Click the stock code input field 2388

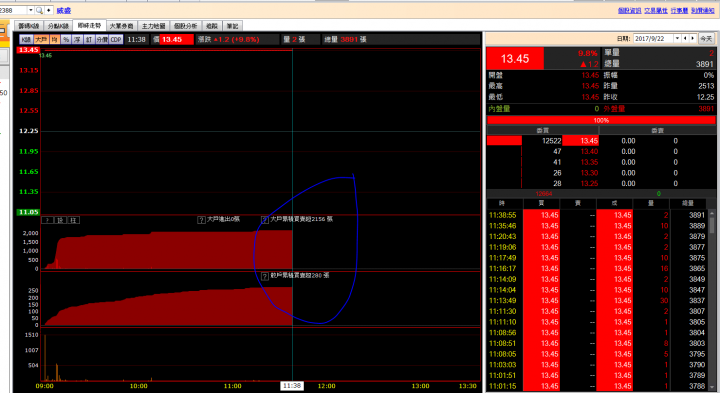(13, 10)
